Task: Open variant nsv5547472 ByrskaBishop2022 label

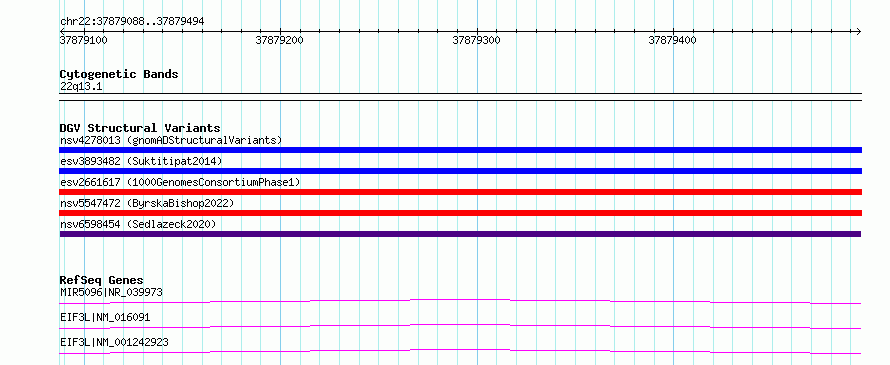Action: (146, 203)
